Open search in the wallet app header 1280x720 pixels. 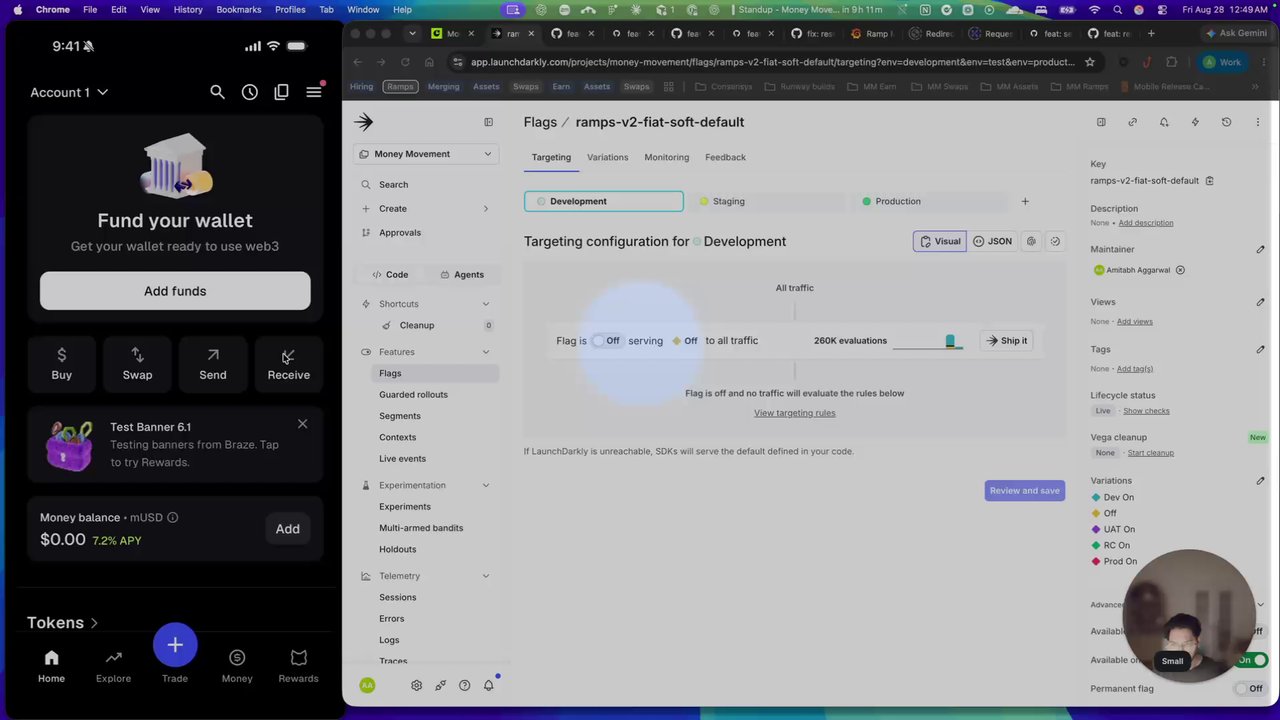tap(217, 92)
